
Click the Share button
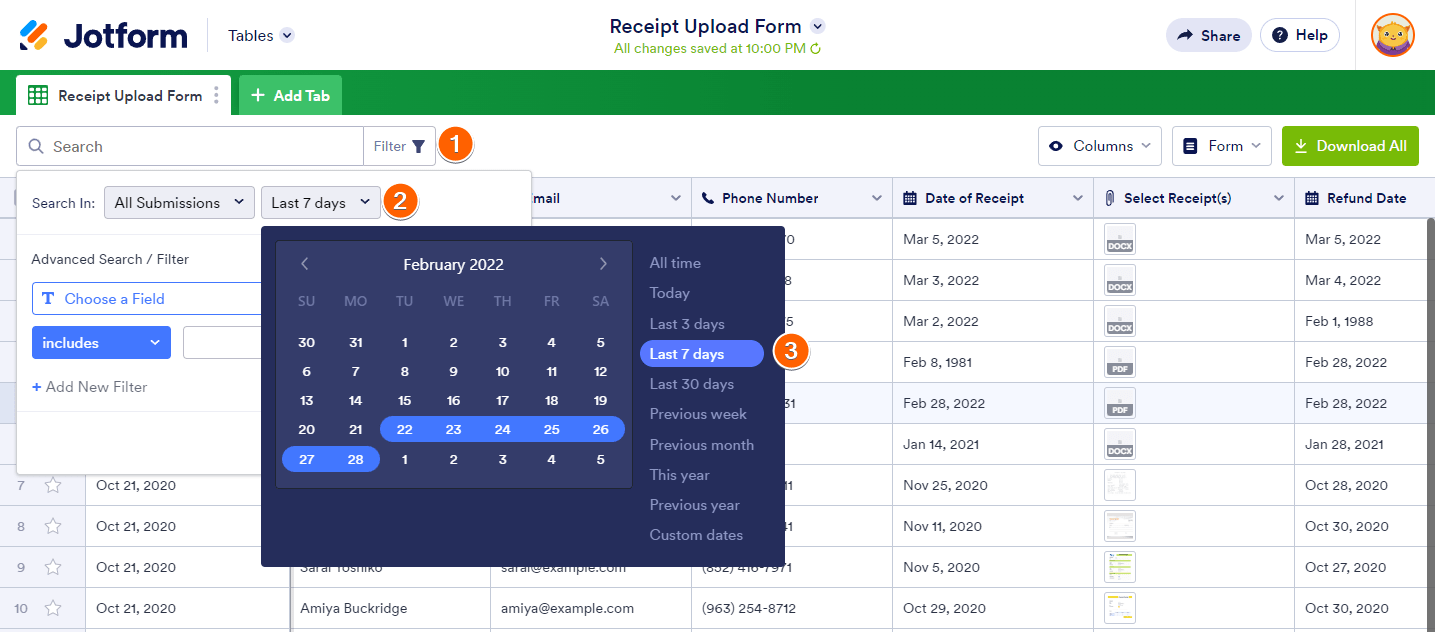(x=1208, y=35)
